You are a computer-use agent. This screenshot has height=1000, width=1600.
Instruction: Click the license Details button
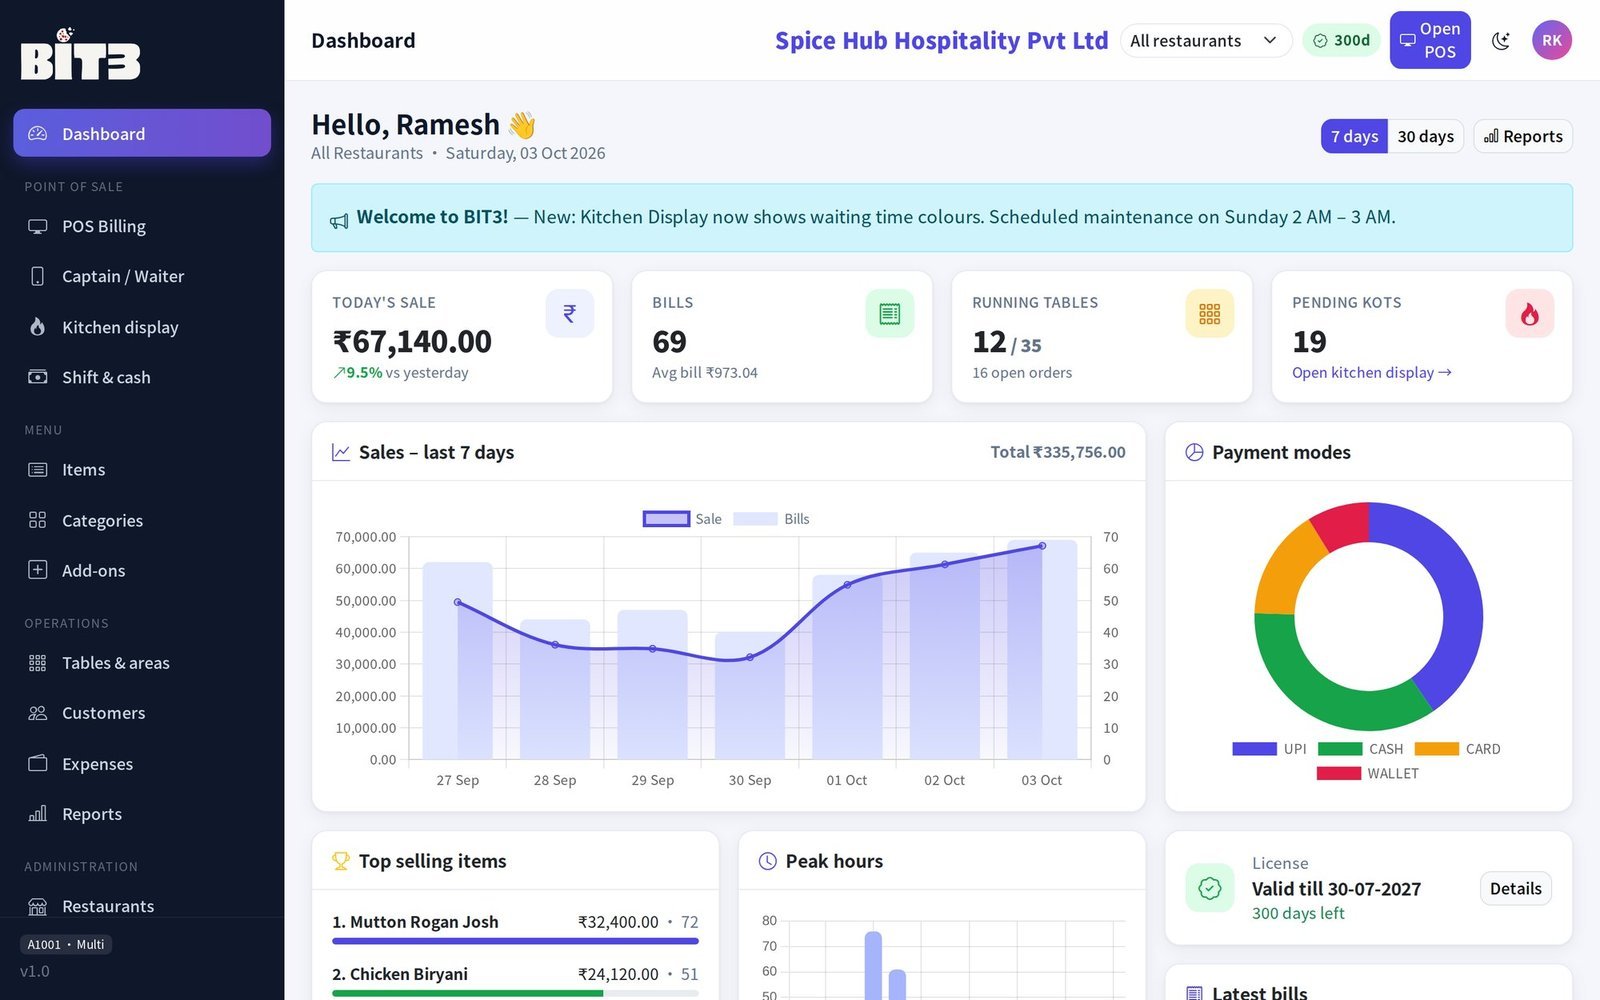1515,888
